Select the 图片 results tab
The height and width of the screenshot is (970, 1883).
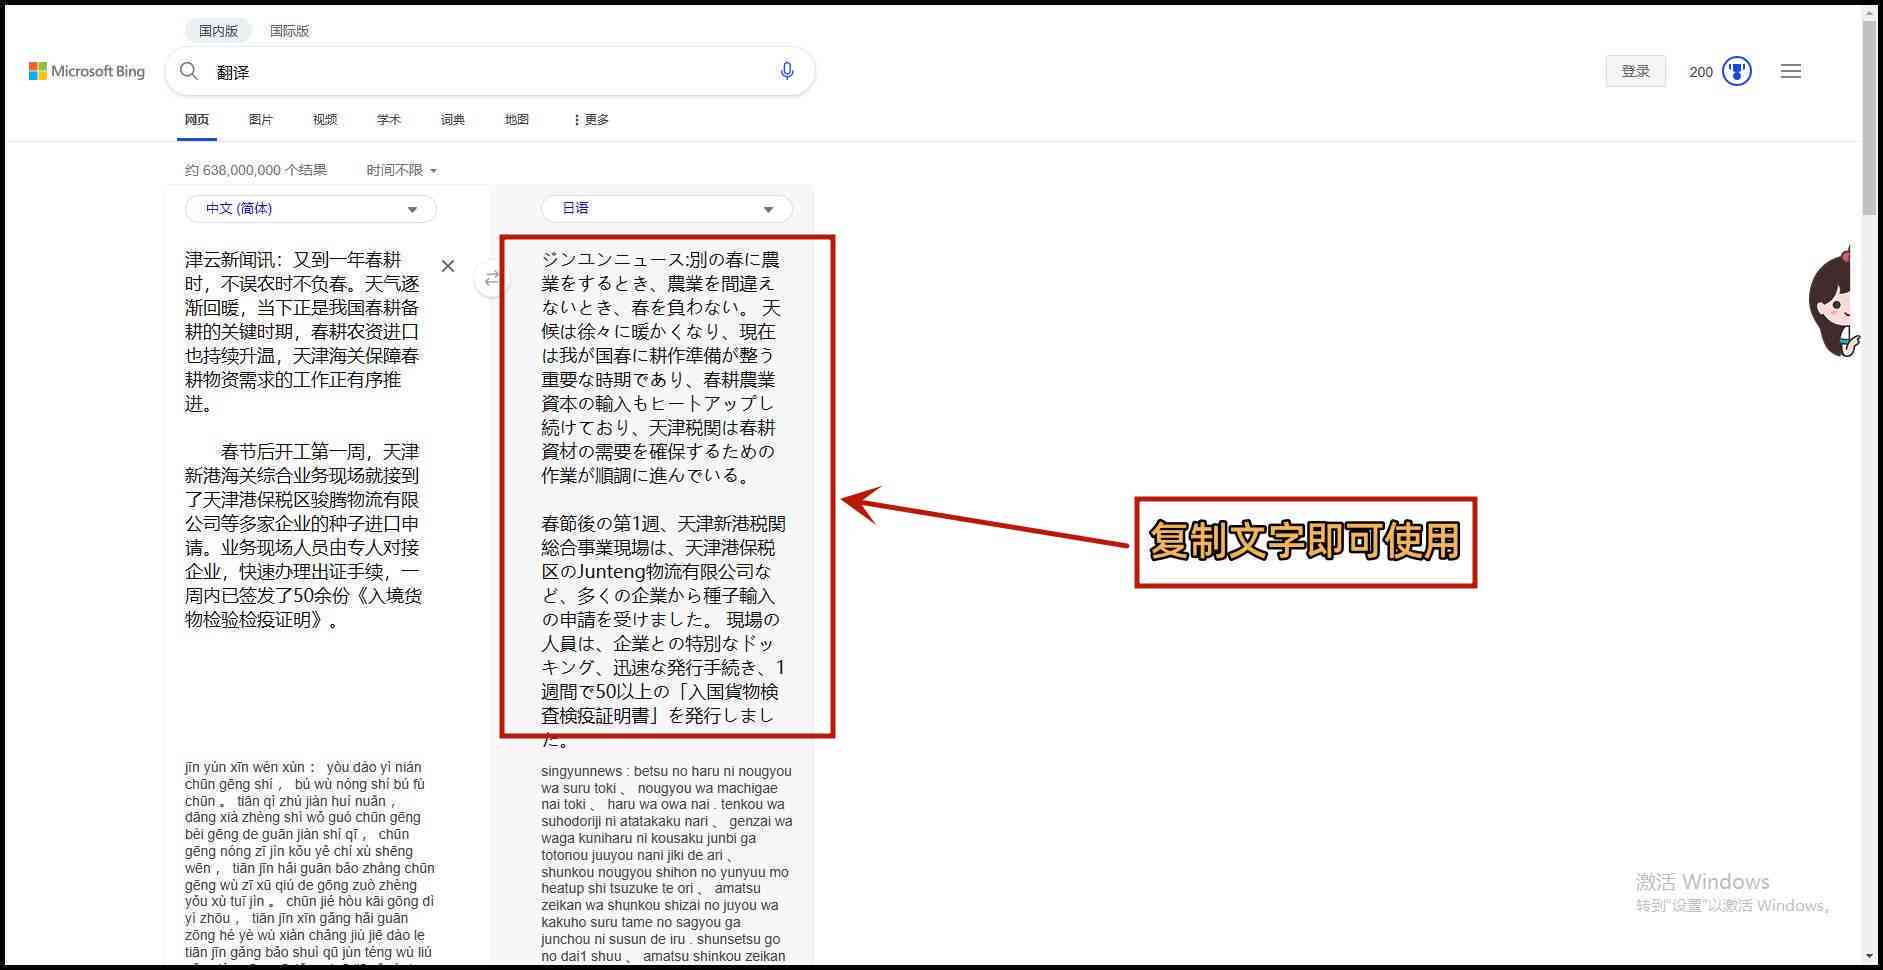[x=261, y=119]
